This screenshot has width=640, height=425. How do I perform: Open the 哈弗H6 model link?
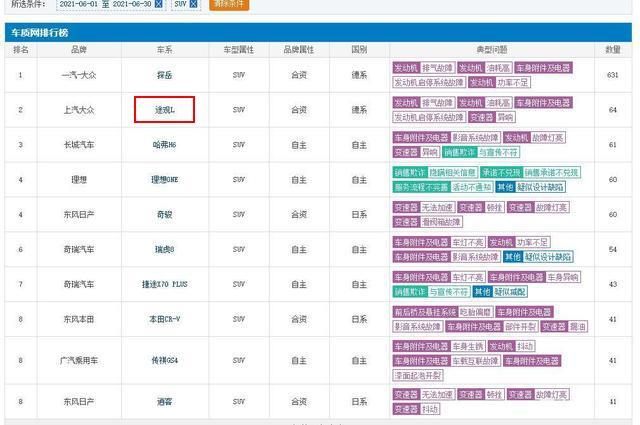coord(164,145)
